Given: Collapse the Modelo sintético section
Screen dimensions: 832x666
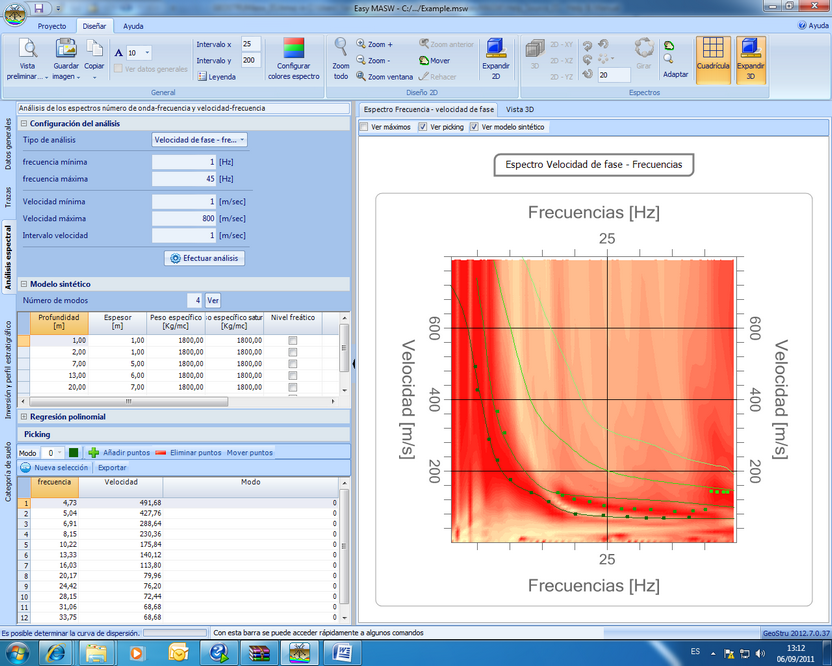Looking at the screenshot, I should point(23,284).
